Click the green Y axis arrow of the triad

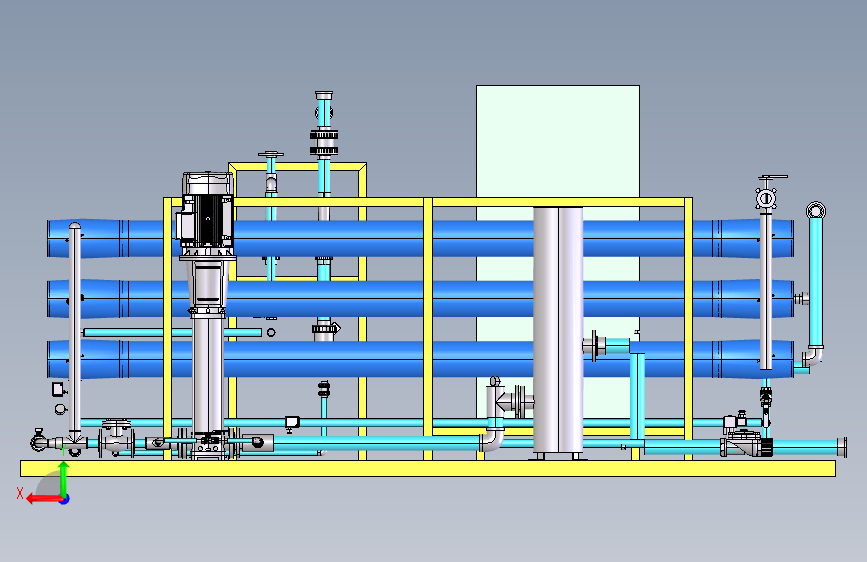click(64, 479)
